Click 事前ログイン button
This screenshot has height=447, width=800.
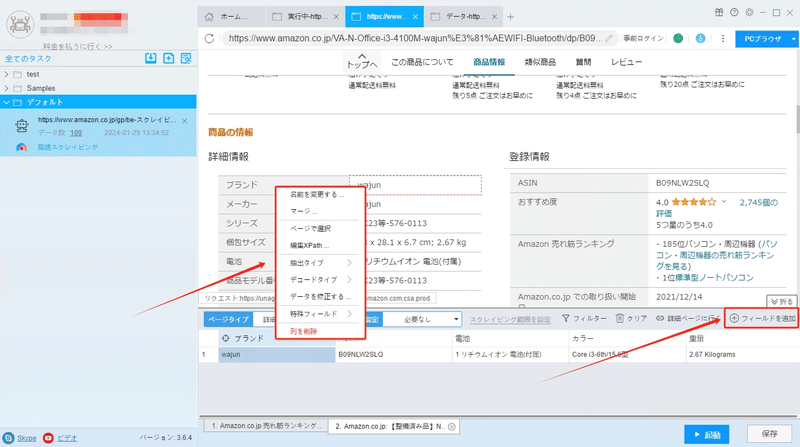pyautogui.click(x=643, y=38)
